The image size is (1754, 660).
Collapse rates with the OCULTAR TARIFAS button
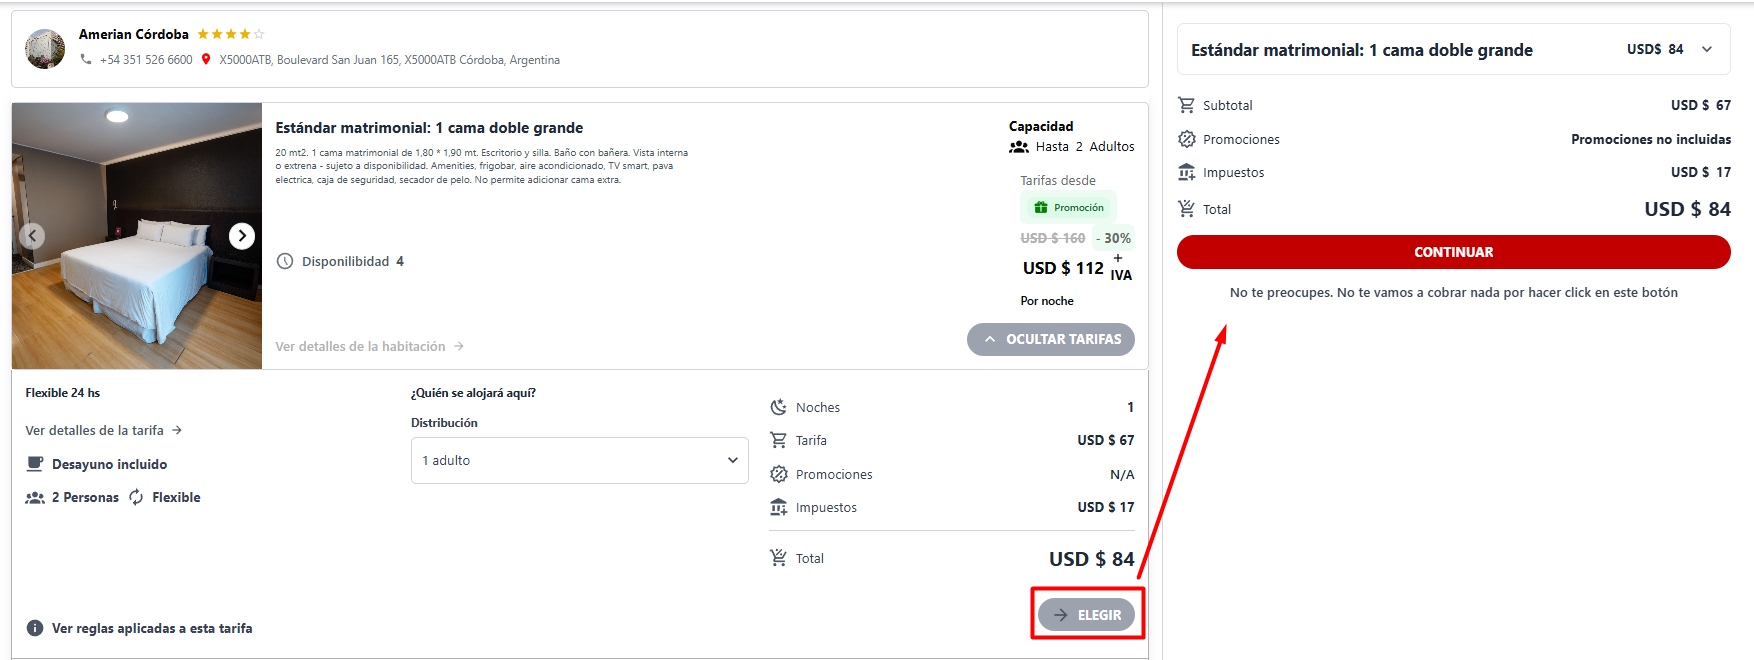1051,339
